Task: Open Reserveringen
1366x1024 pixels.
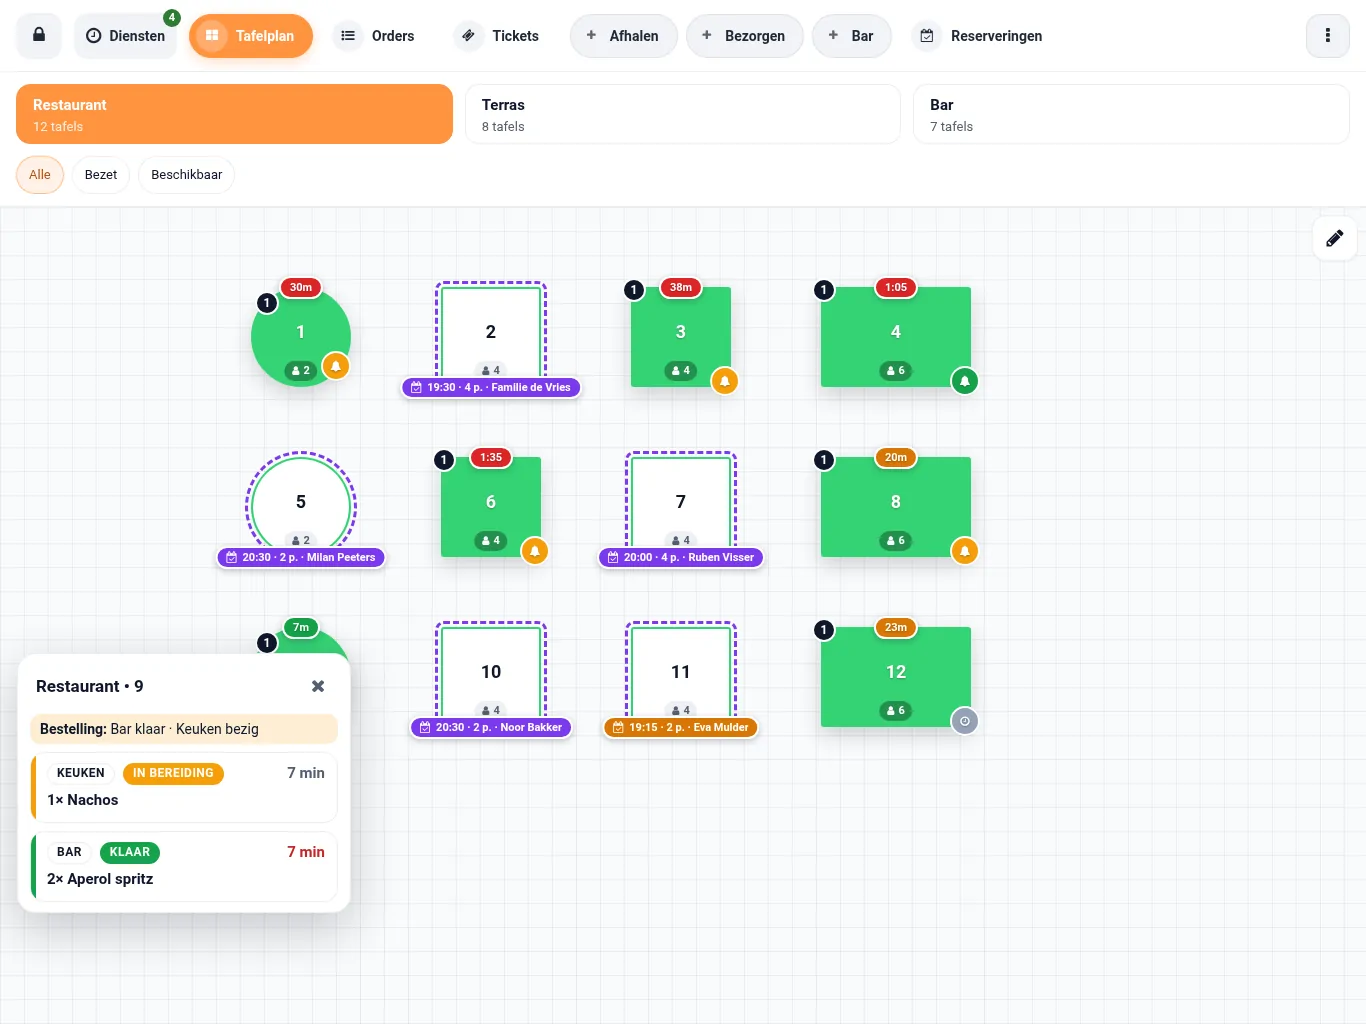Action: click(981, 36)
